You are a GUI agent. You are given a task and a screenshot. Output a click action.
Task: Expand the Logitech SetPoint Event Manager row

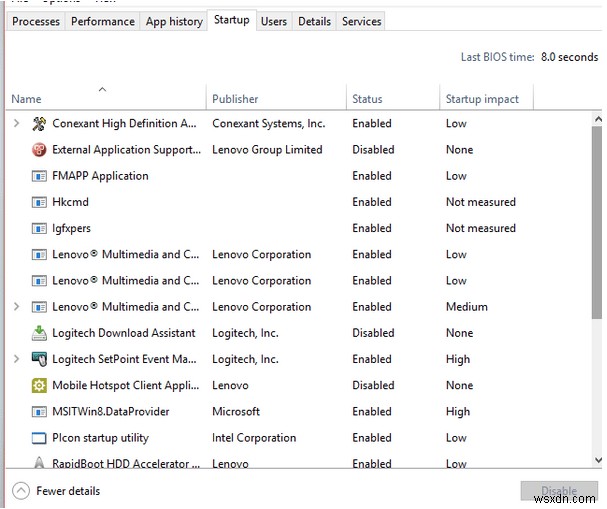coord(17,359)
